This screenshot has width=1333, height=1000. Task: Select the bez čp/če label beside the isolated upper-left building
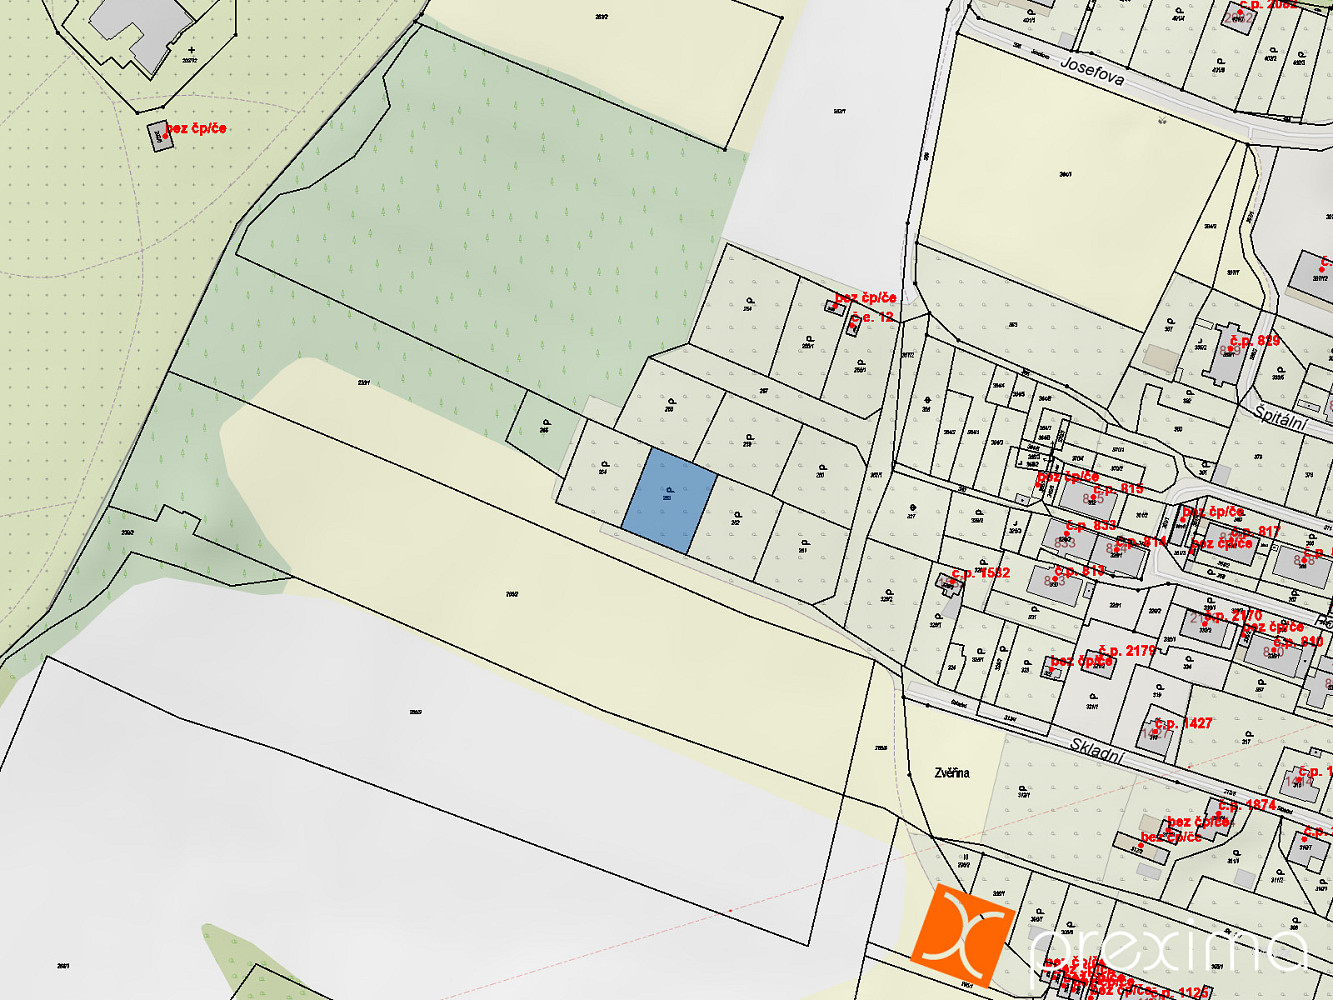[x=197, y=128]
